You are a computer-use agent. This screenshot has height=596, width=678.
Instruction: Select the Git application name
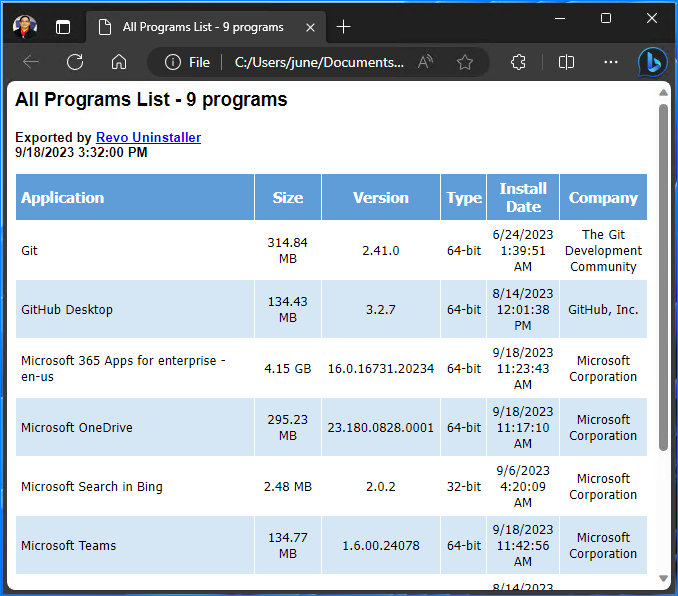29,250
